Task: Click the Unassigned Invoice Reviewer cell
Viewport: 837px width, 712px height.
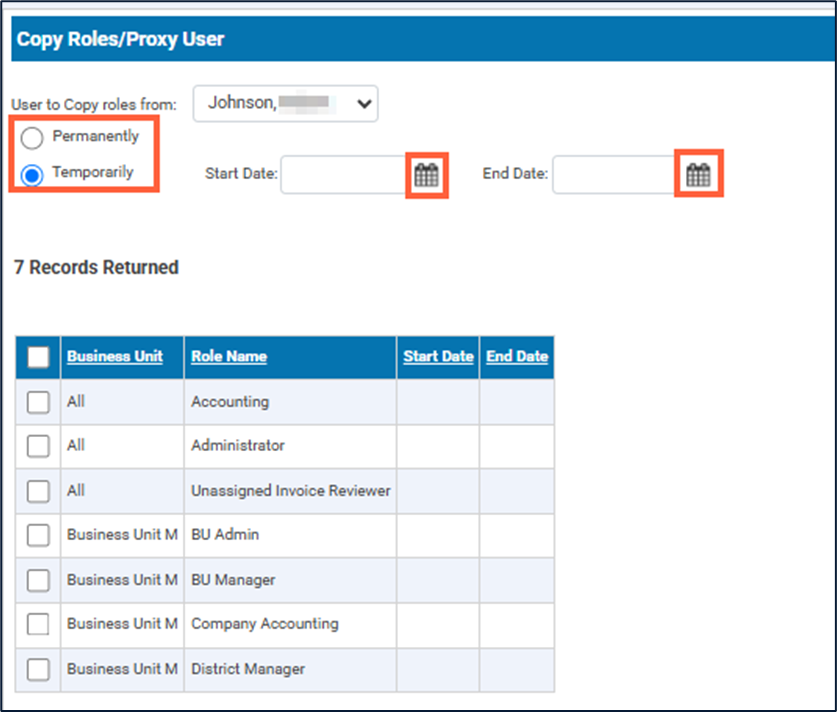Action: click(x=290, y=491)
